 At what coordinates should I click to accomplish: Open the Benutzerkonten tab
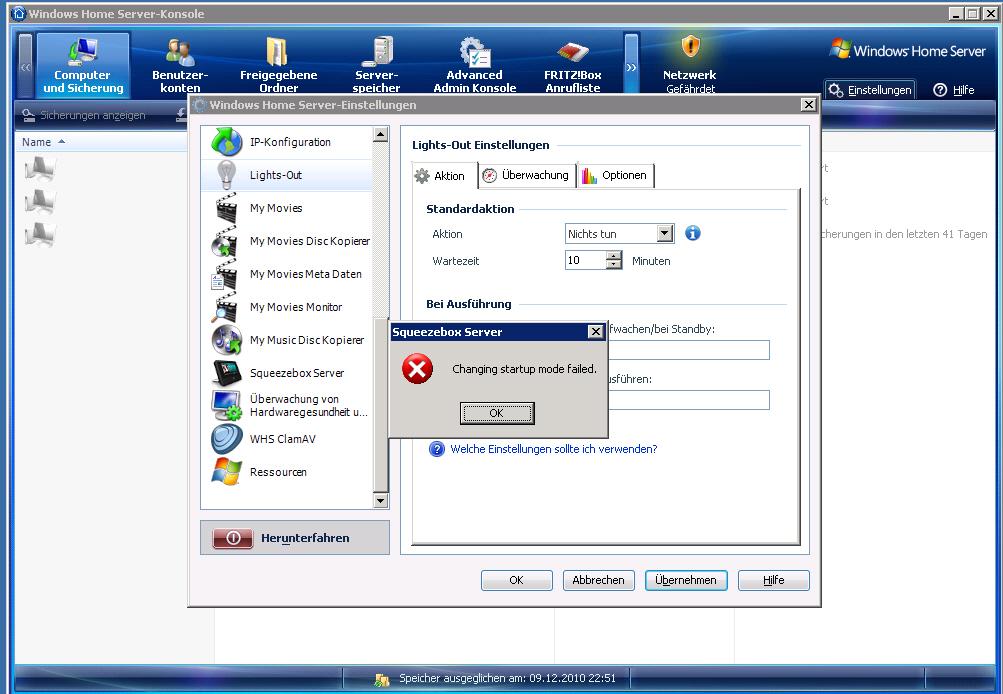180,65
